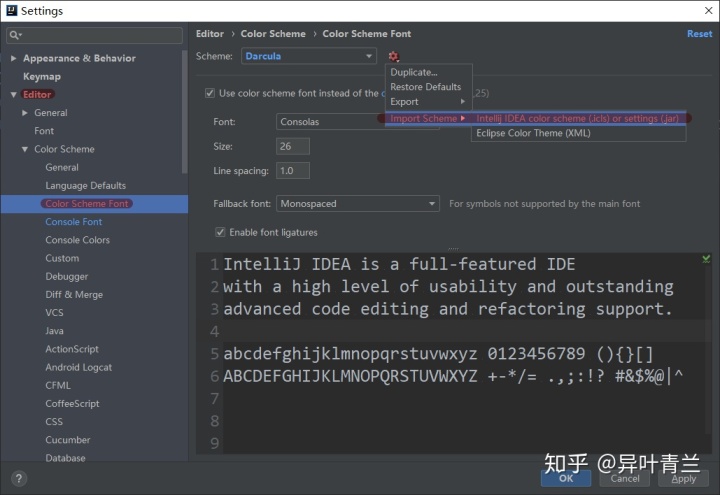Close the Settings dialog window
The image size is (720, 495).
click(709, 11)
